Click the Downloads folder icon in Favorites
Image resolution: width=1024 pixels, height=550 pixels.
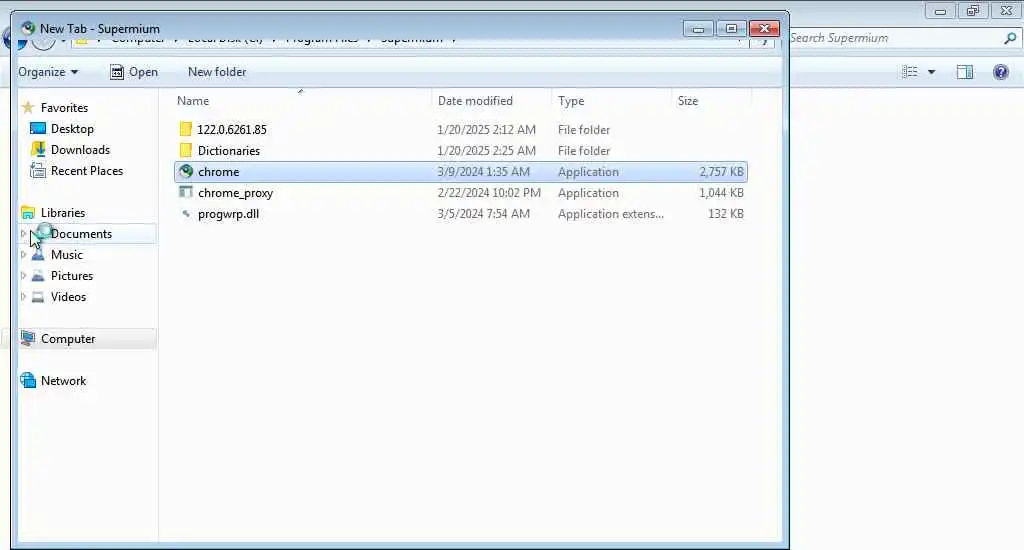coord(39,149)
